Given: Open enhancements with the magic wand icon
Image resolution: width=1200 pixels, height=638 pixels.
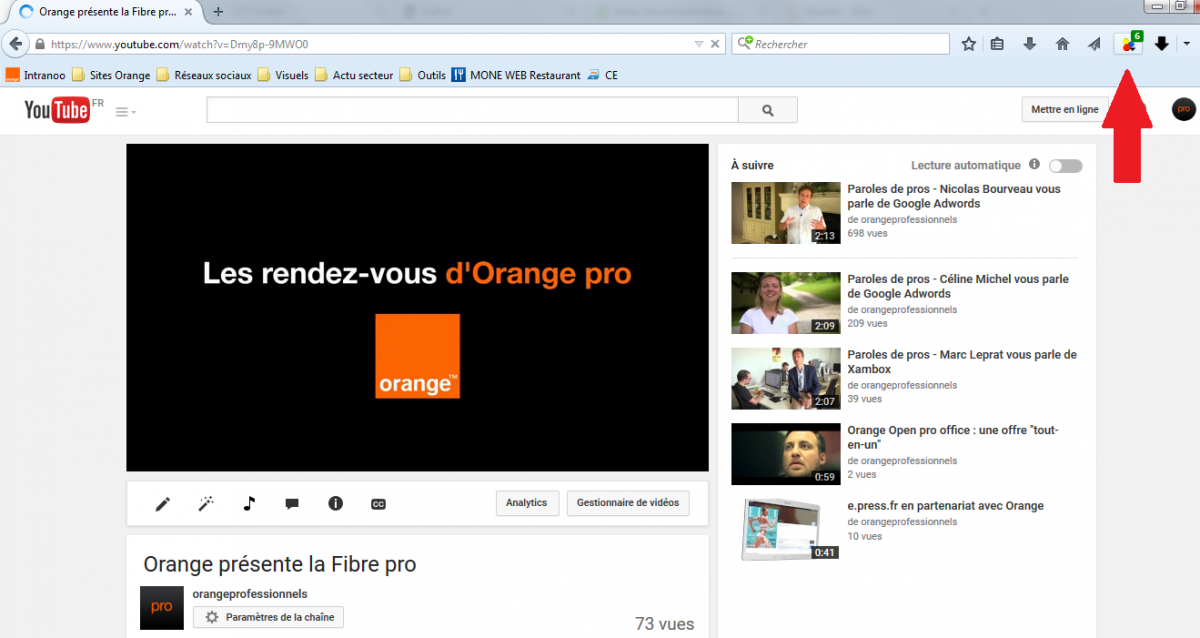Looking at the screenshot, I should 206,503.
